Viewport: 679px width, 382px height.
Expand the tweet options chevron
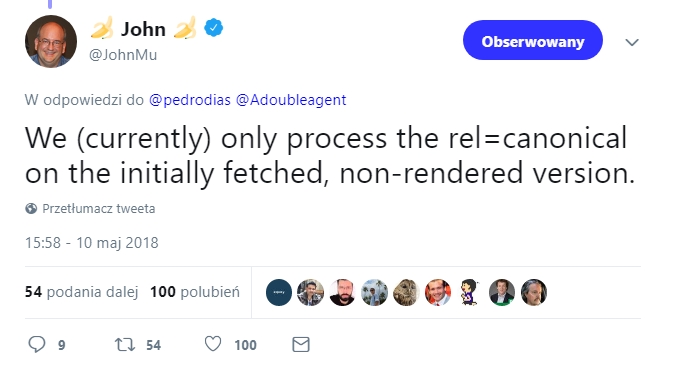click(x=632, y=42)
